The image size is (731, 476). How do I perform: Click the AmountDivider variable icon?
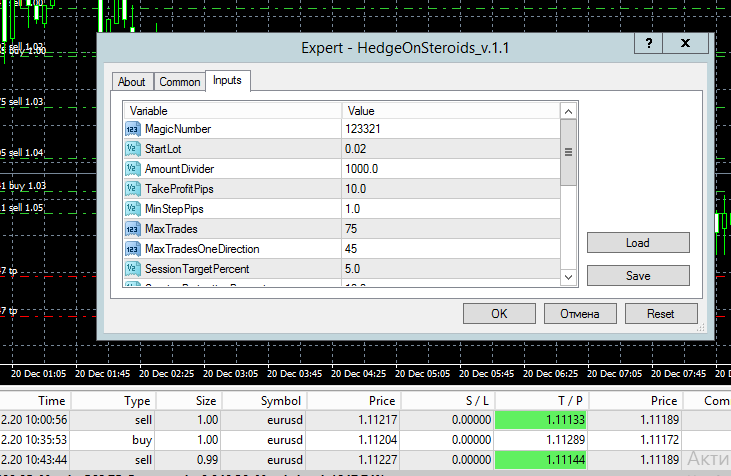(x=132, y=169)
